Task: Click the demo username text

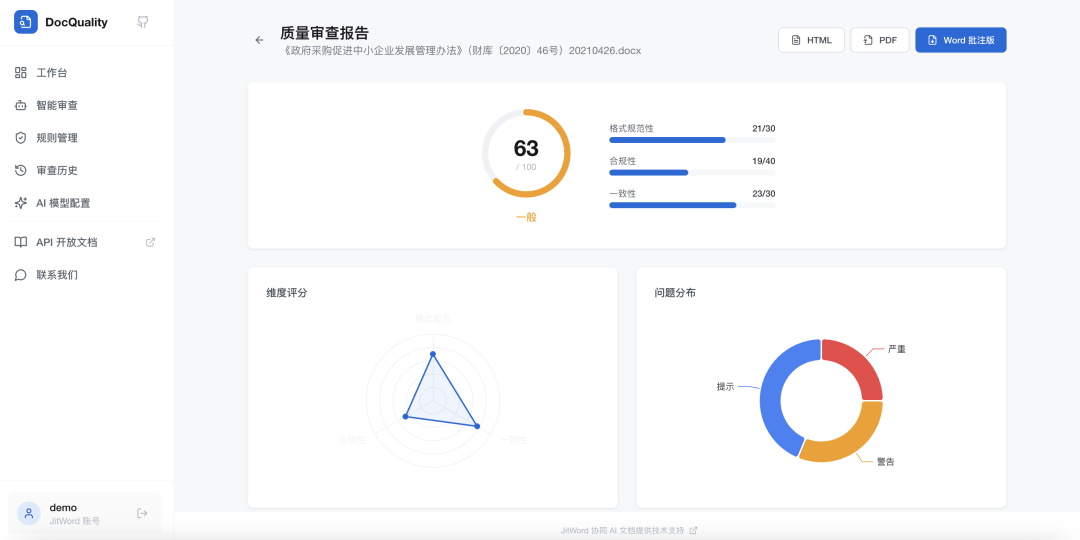Action: [63, 508]
